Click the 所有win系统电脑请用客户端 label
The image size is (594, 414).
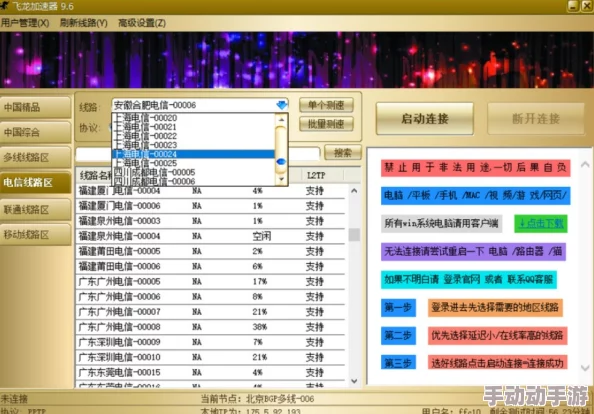(x=441, y=223)
